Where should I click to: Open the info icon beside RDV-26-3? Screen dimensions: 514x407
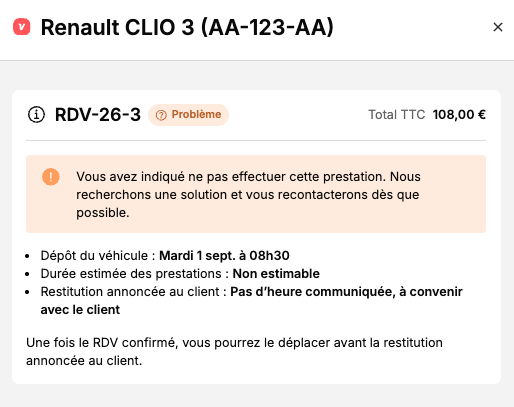click(x=36, y=115)
